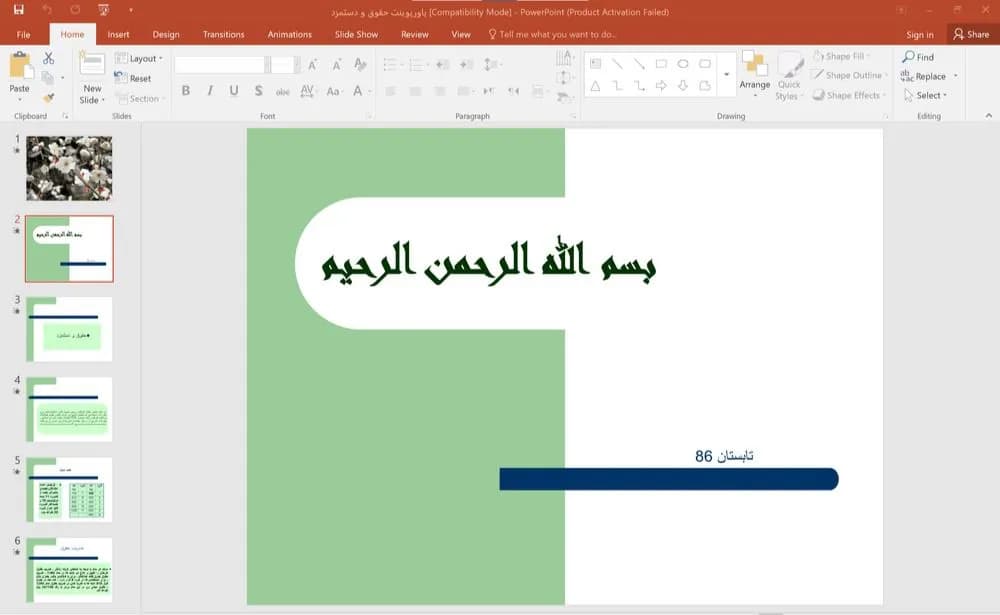Image resolution: width=1000 pixels, height=615 pixels.
Task: Collapse the ribbon with the chevron arrow
Action: tap(989, 115)
